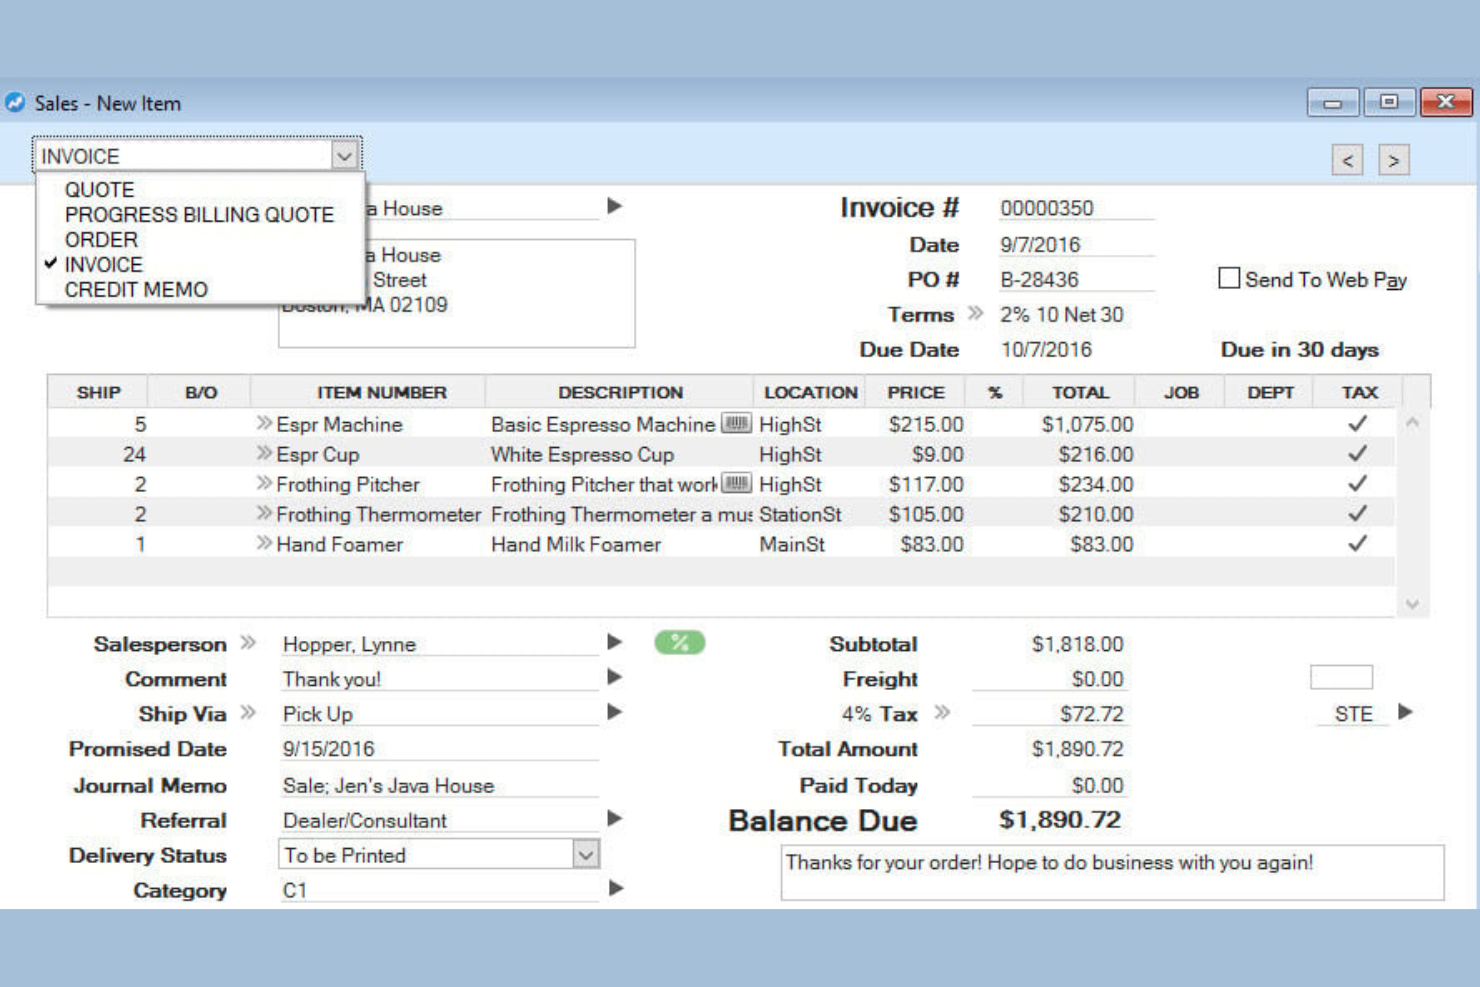This screenshot has height=987, width=1480.
Task: Click the DESCRIPTION column header
Action: click(x=620, y=392)
